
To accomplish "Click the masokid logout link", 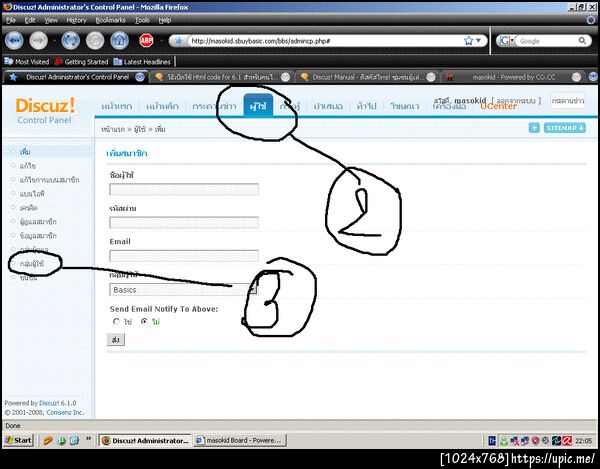I will [x=516, y=101].
